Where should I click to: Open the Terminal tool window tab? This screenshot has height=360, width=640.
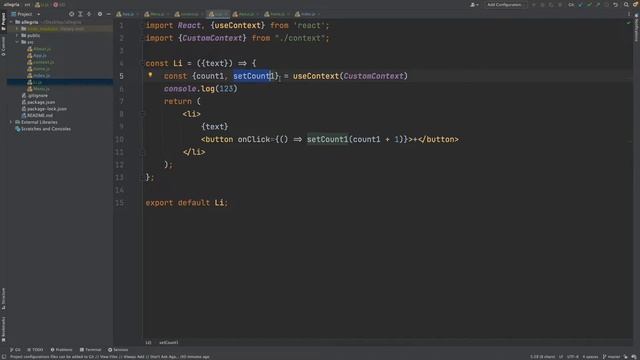point(90,350)
